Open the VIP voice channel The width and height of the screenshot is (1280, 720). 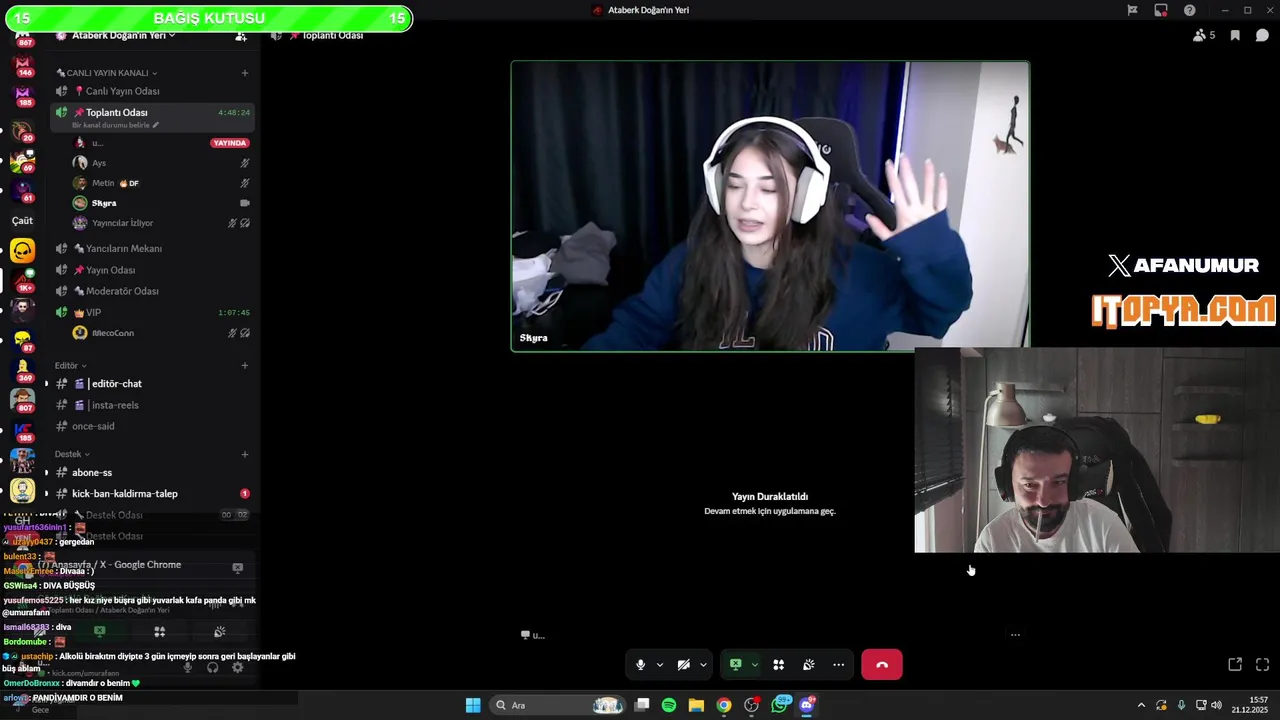pyautogui.click(x=152, y=312)
